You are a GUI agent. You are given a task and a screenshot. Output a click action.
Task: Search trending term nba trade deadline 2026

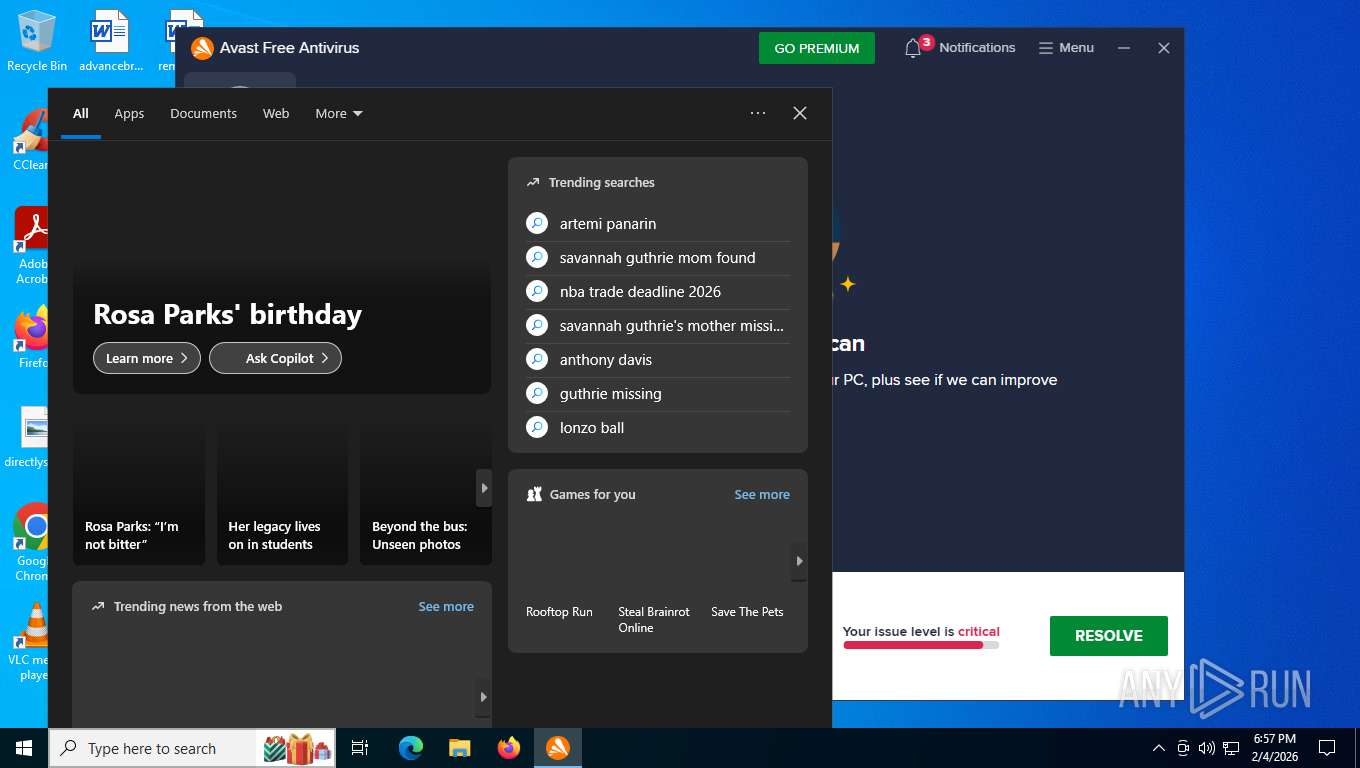coord(658,292)
